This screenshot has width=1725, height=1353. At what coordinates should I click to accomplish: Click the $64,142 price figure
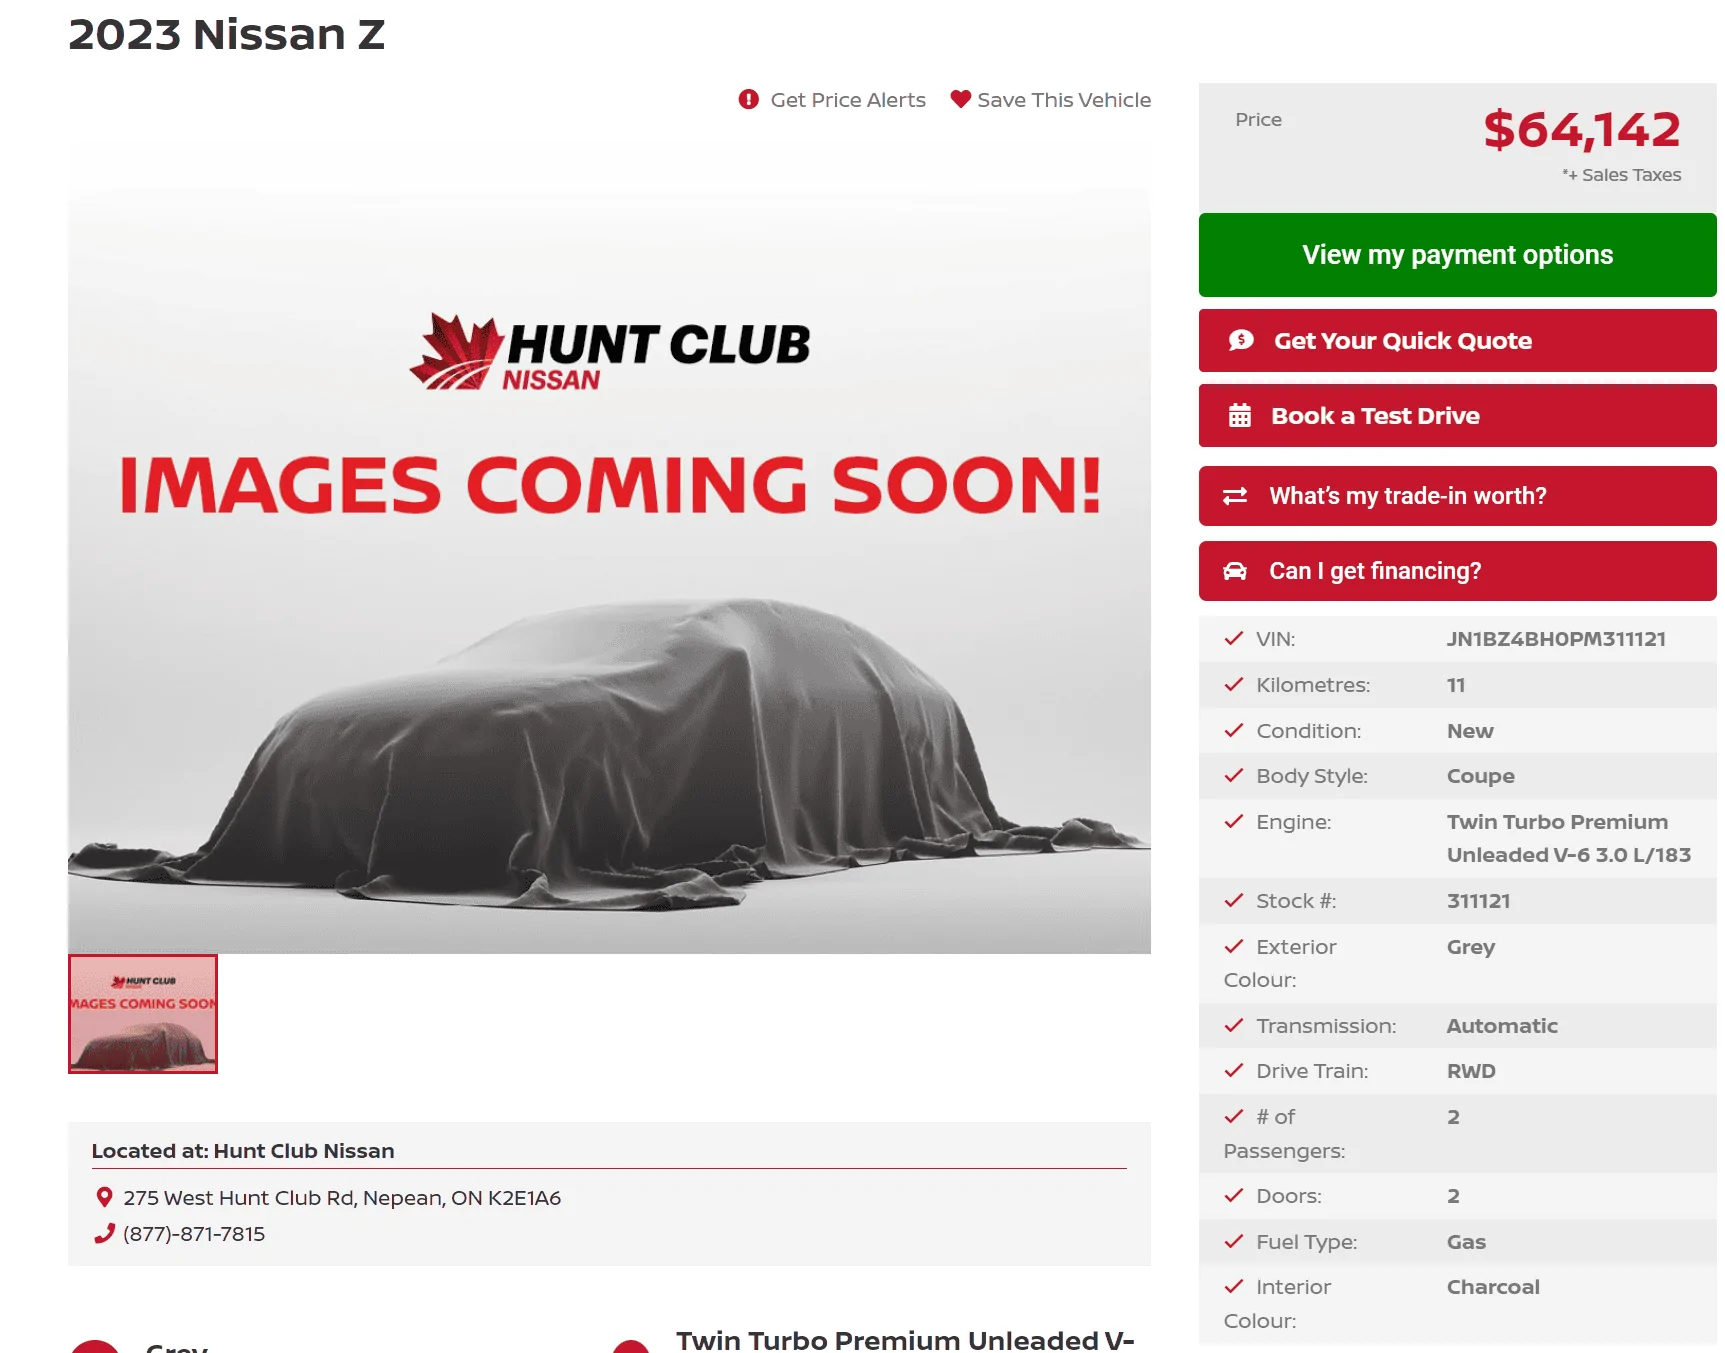click(1582, 130)
